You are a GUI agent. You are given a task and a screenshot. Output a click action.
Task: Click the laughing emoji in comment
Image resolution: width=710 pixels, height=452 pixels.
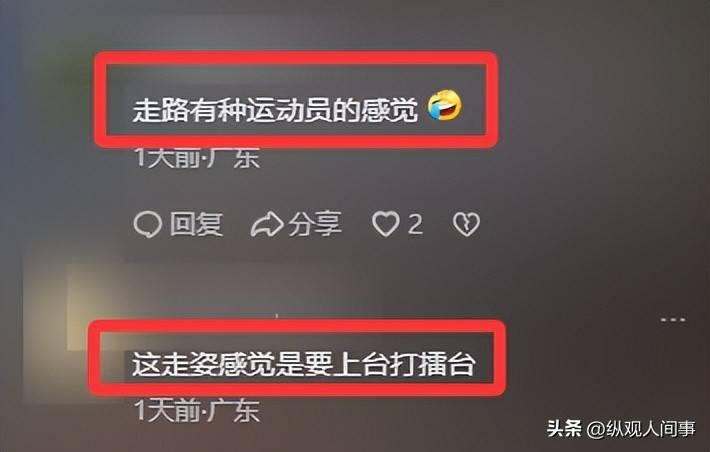[x=445, y=106]
